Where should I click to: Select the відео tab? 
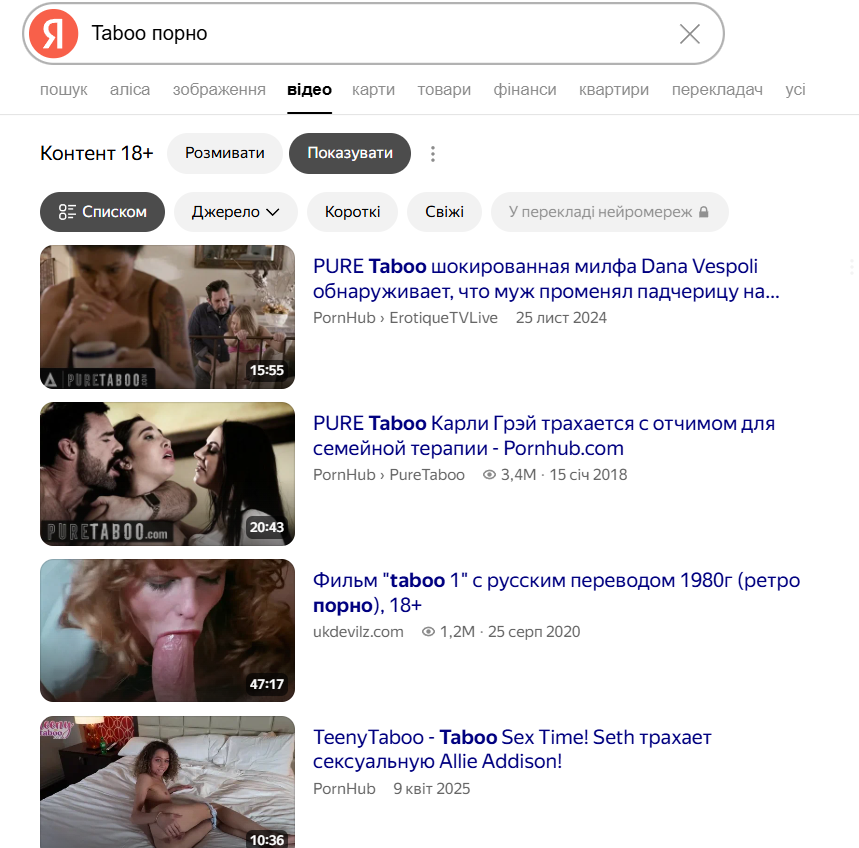coord(310,89)
